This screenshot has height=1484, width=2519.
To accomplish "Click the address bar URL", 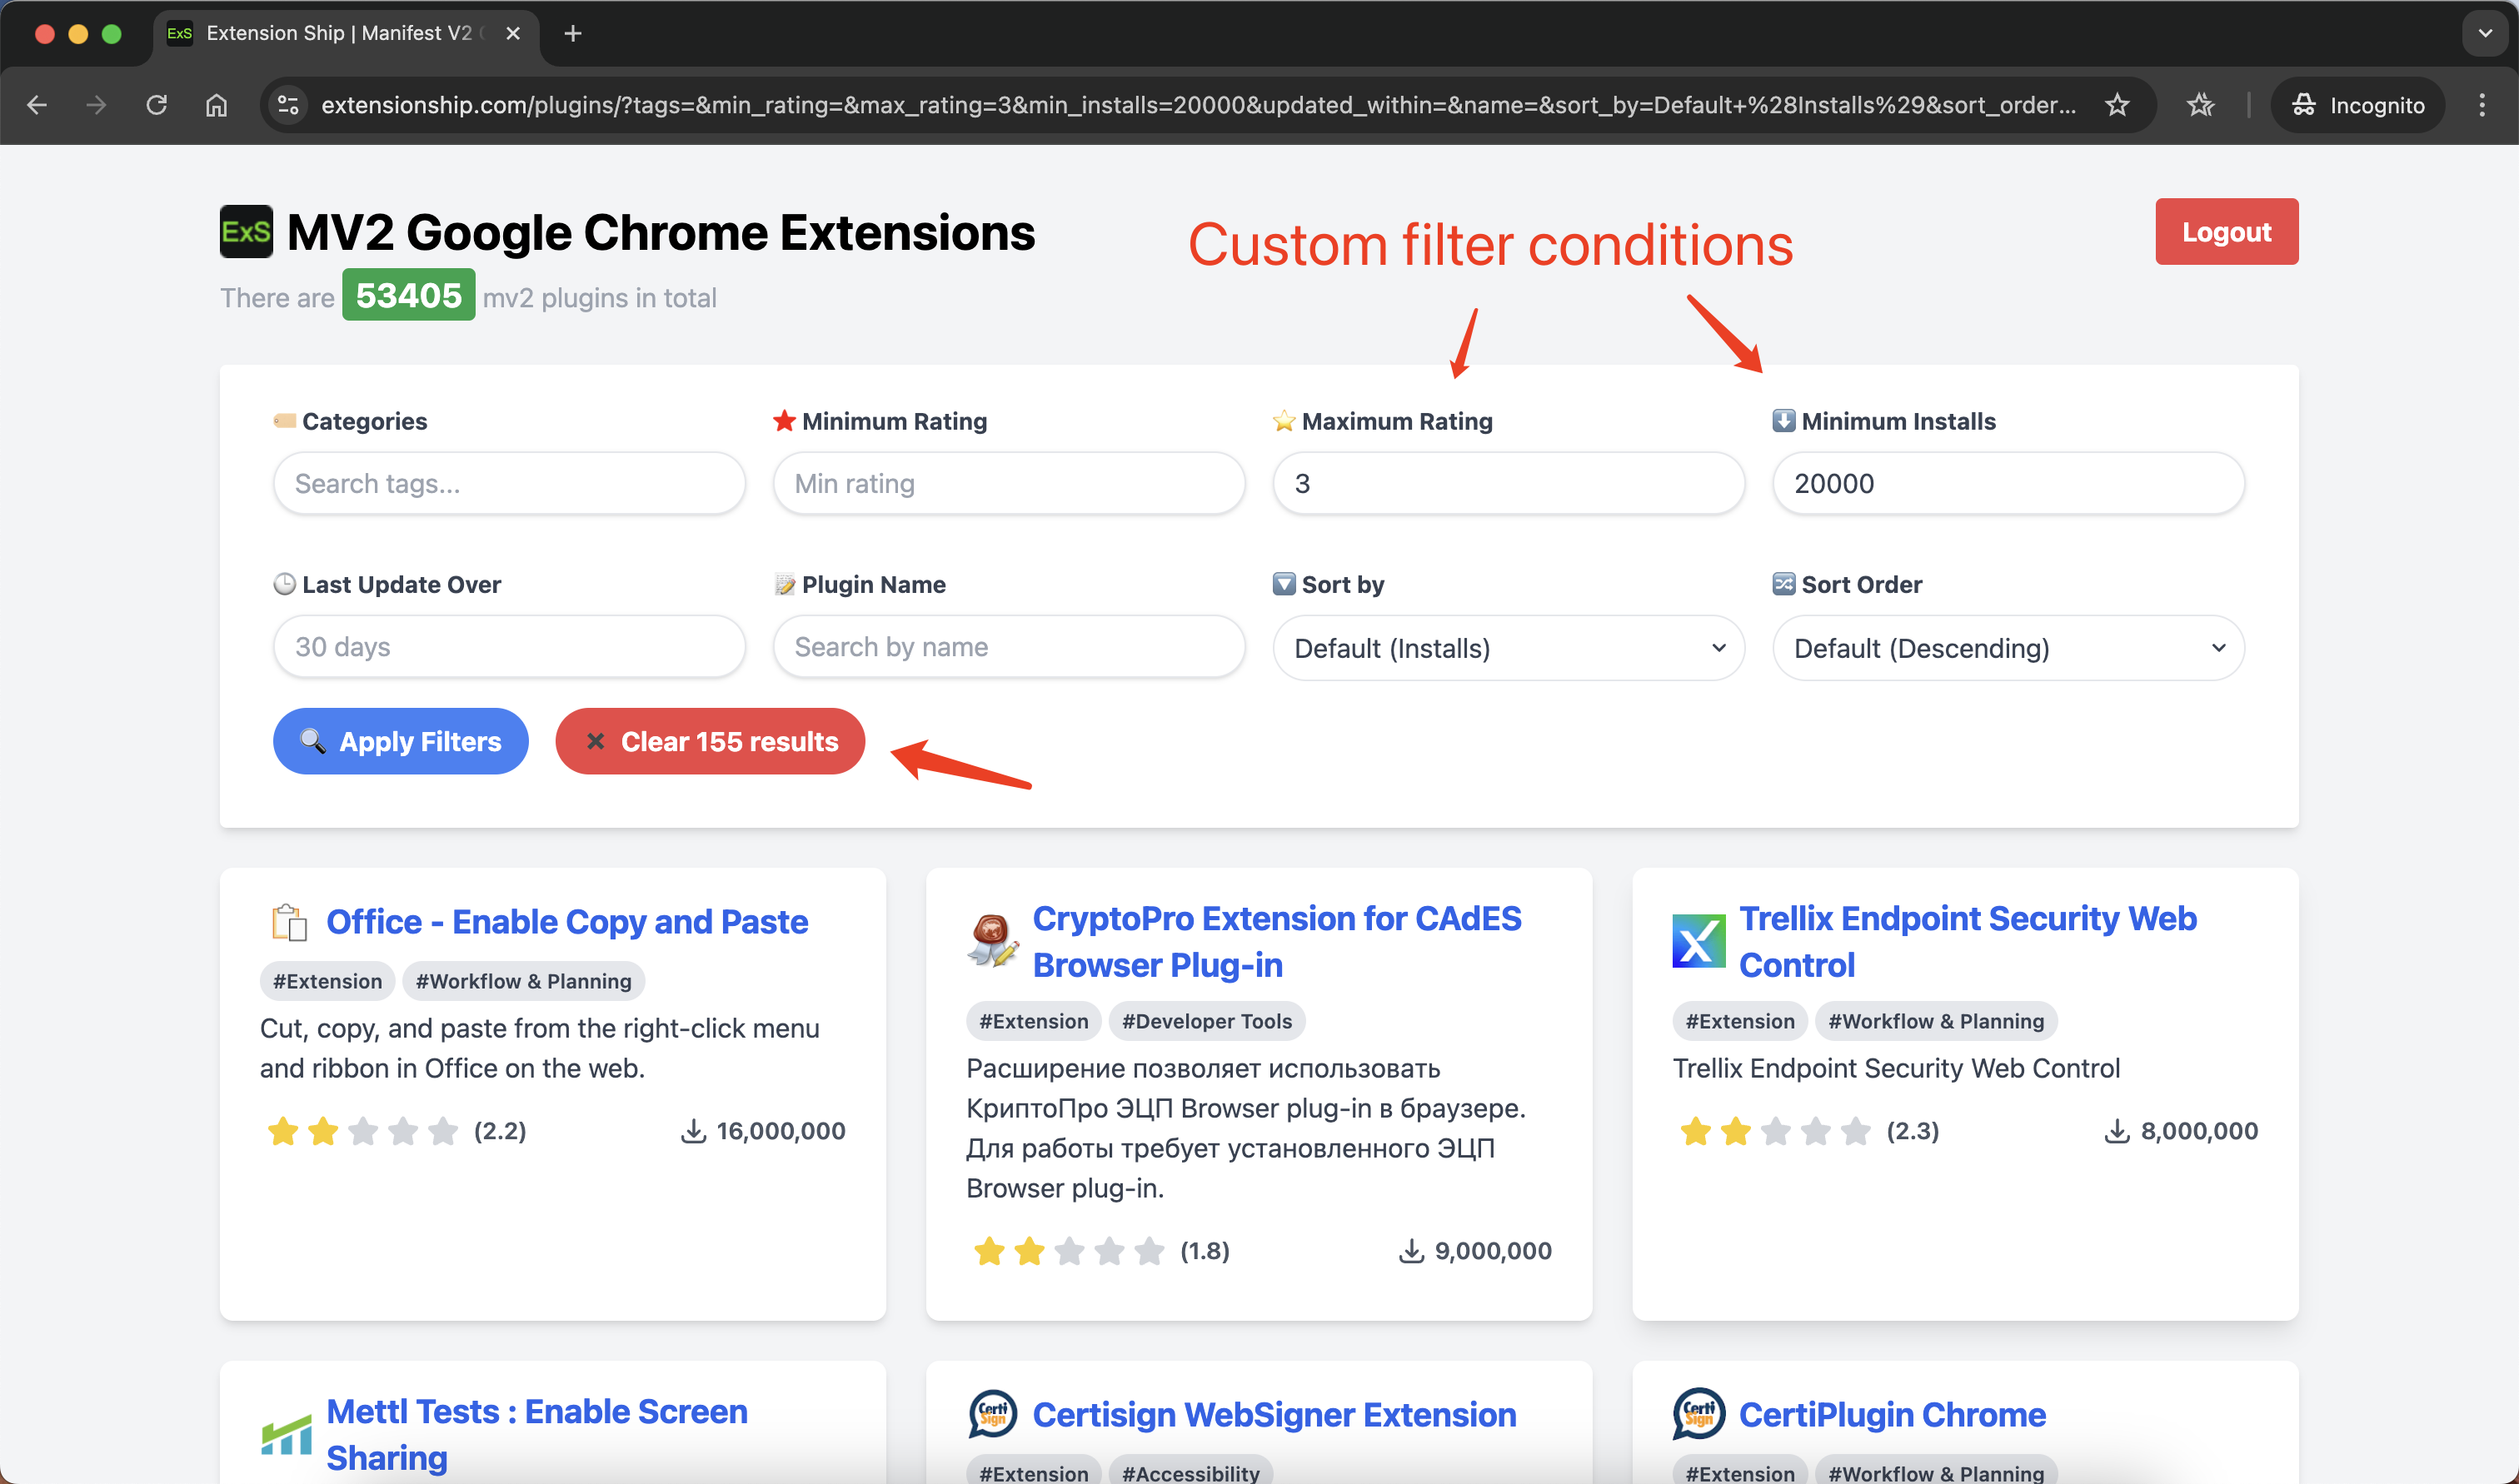I will [x=1197, y=105].
